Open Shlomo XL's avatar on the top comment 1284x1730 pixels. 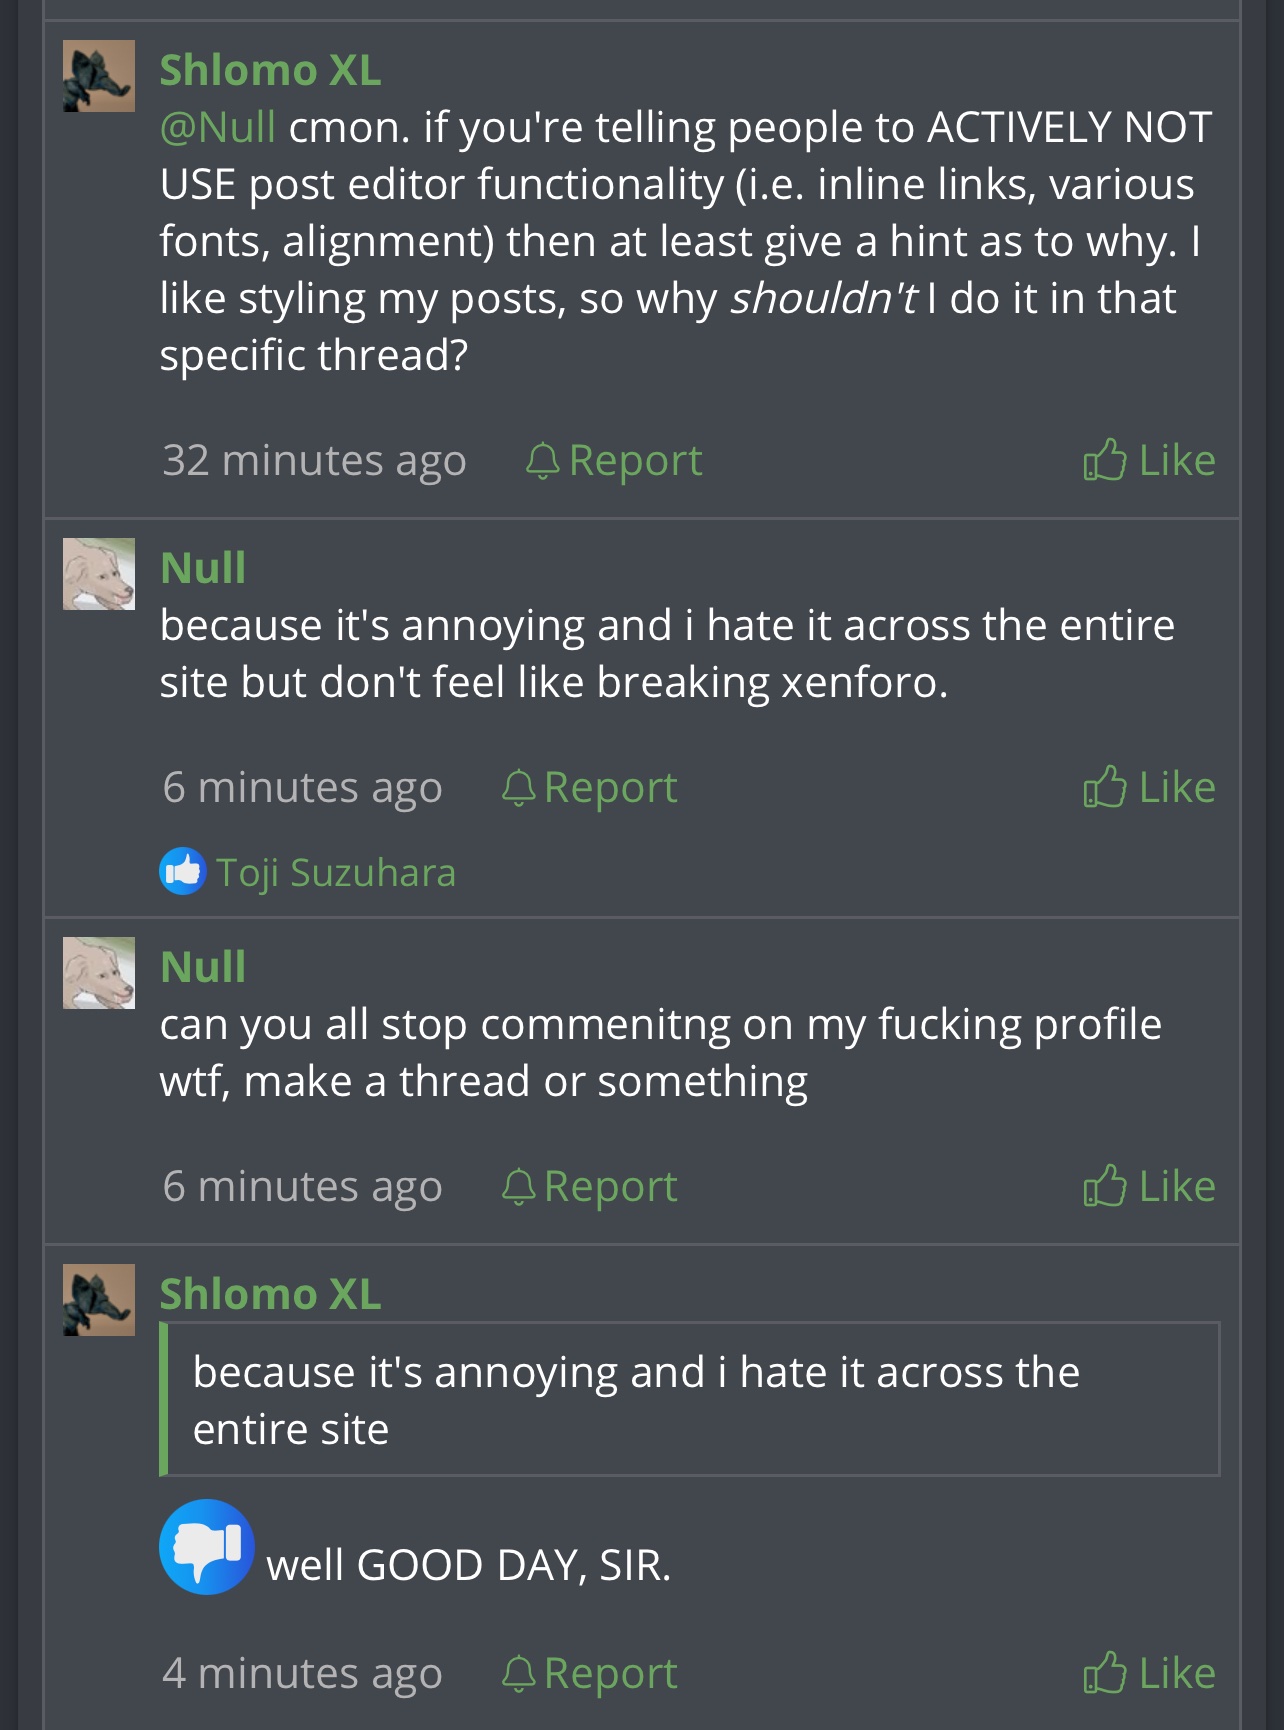tap(98, 76)
